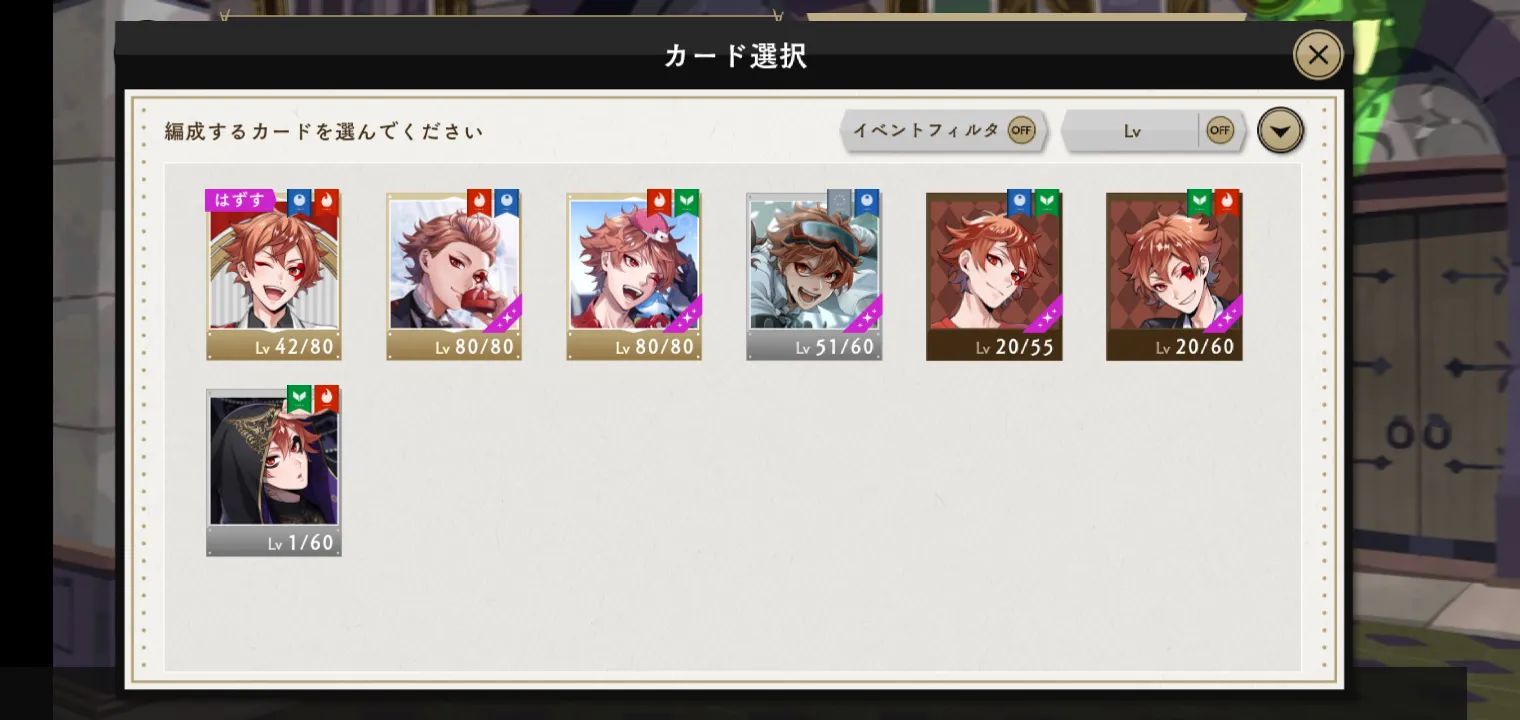Expand the round sort dropdown arrow
This screenshot has height=720, width=1520.
coord(1280,130)
